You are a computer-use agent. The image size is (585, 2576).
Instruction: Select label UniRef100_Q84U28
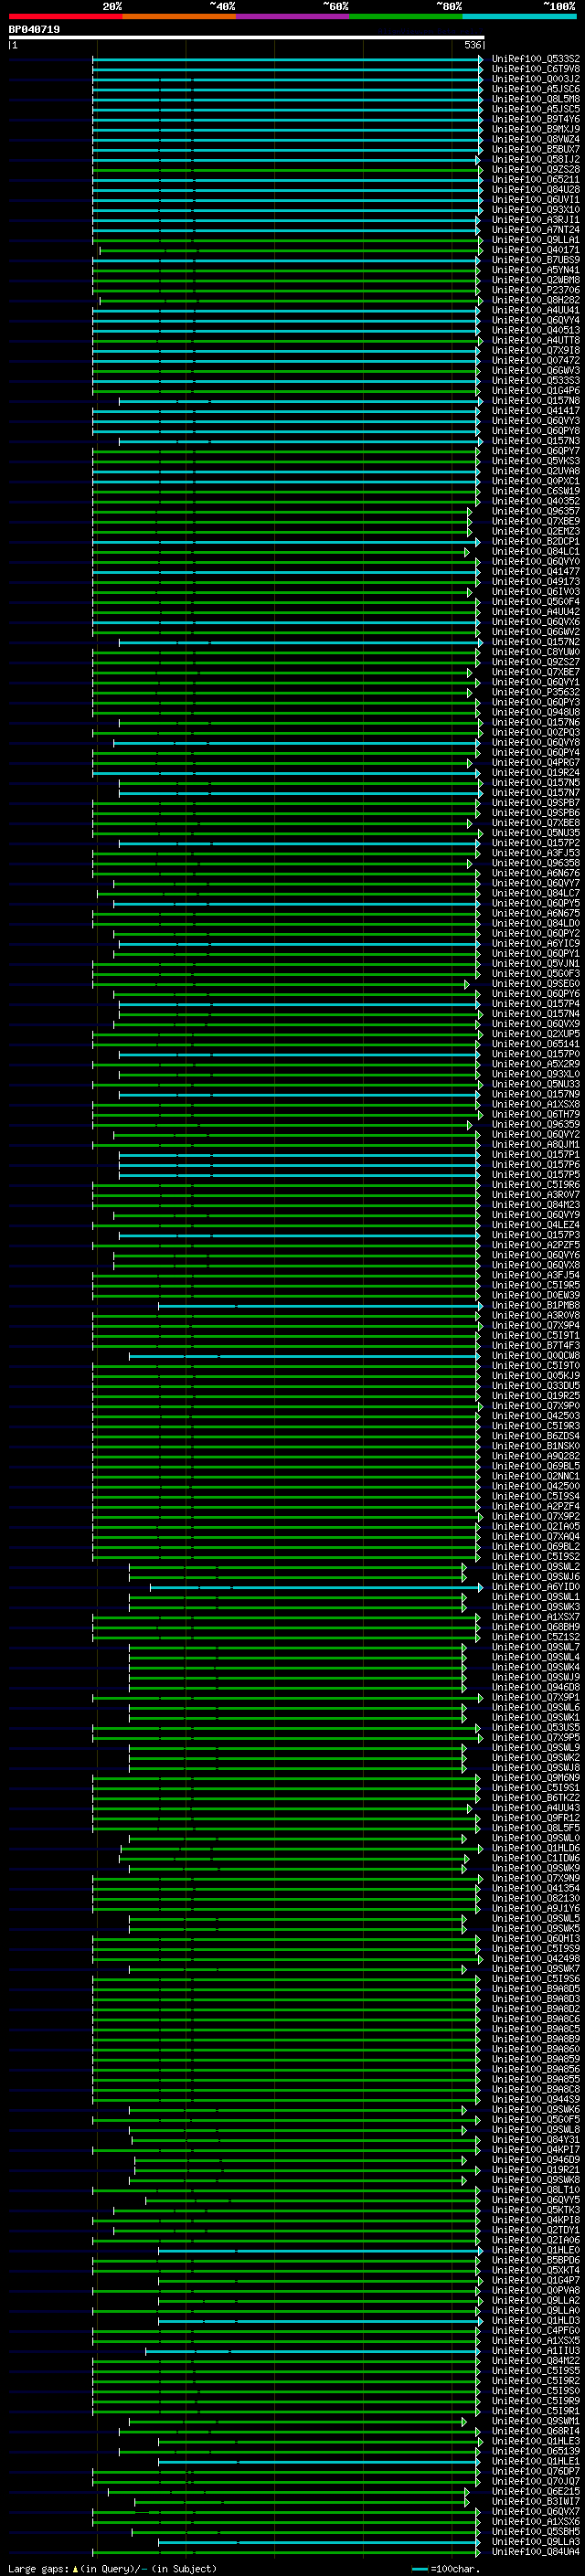click(536, 190)
